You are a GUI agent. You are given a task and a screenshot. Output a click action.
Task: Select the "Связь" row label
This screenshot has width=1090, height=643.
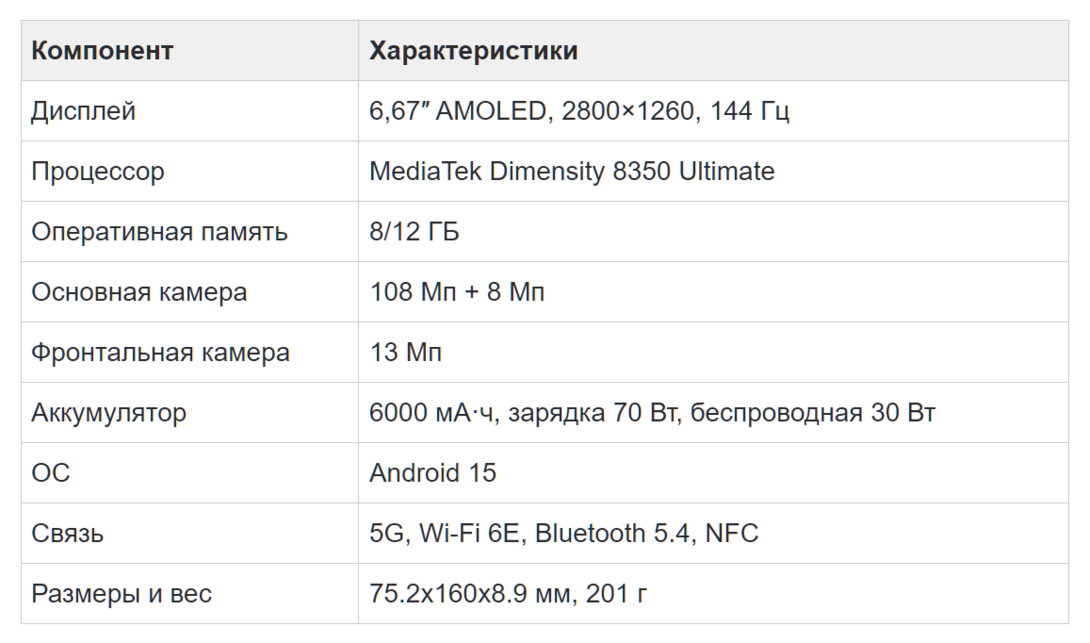click(68, 533)
